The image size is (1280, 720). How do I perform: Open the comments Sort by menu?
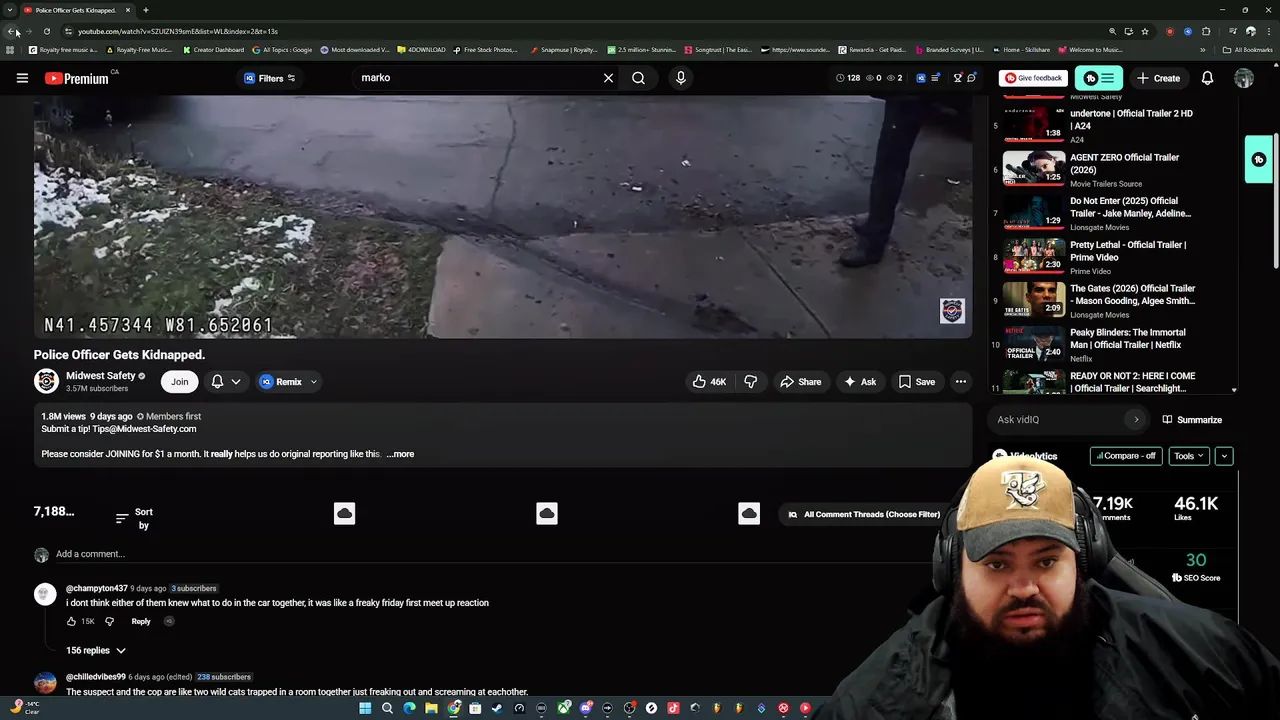pyautogui.click(x=134, y=518)
